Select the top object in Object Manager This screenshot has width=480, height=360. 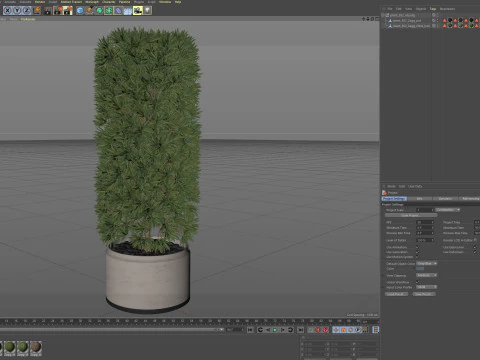pyautogui.click(x=402, y=15)
